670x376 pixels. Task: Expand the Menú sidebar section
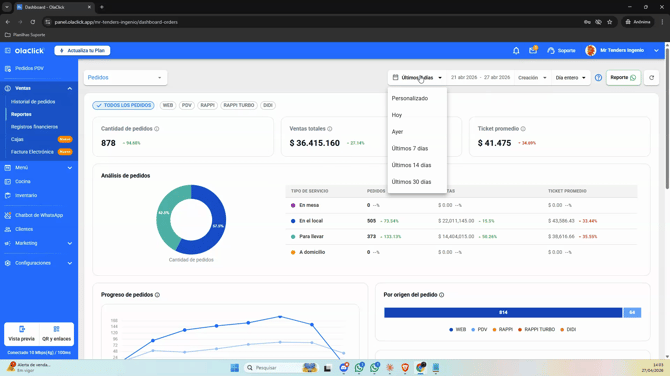point(70,168)
